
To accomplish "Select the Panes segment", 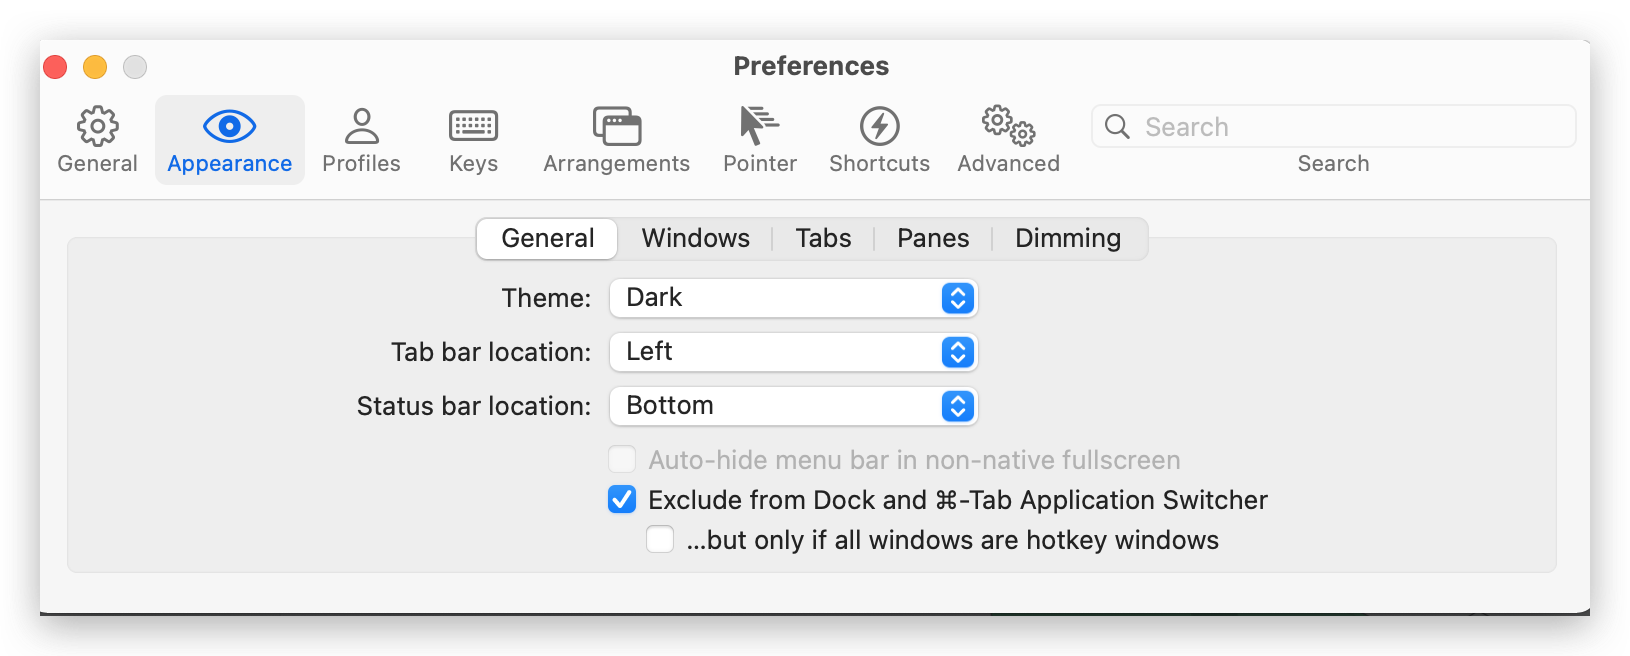I will click(x=932, y=238).
